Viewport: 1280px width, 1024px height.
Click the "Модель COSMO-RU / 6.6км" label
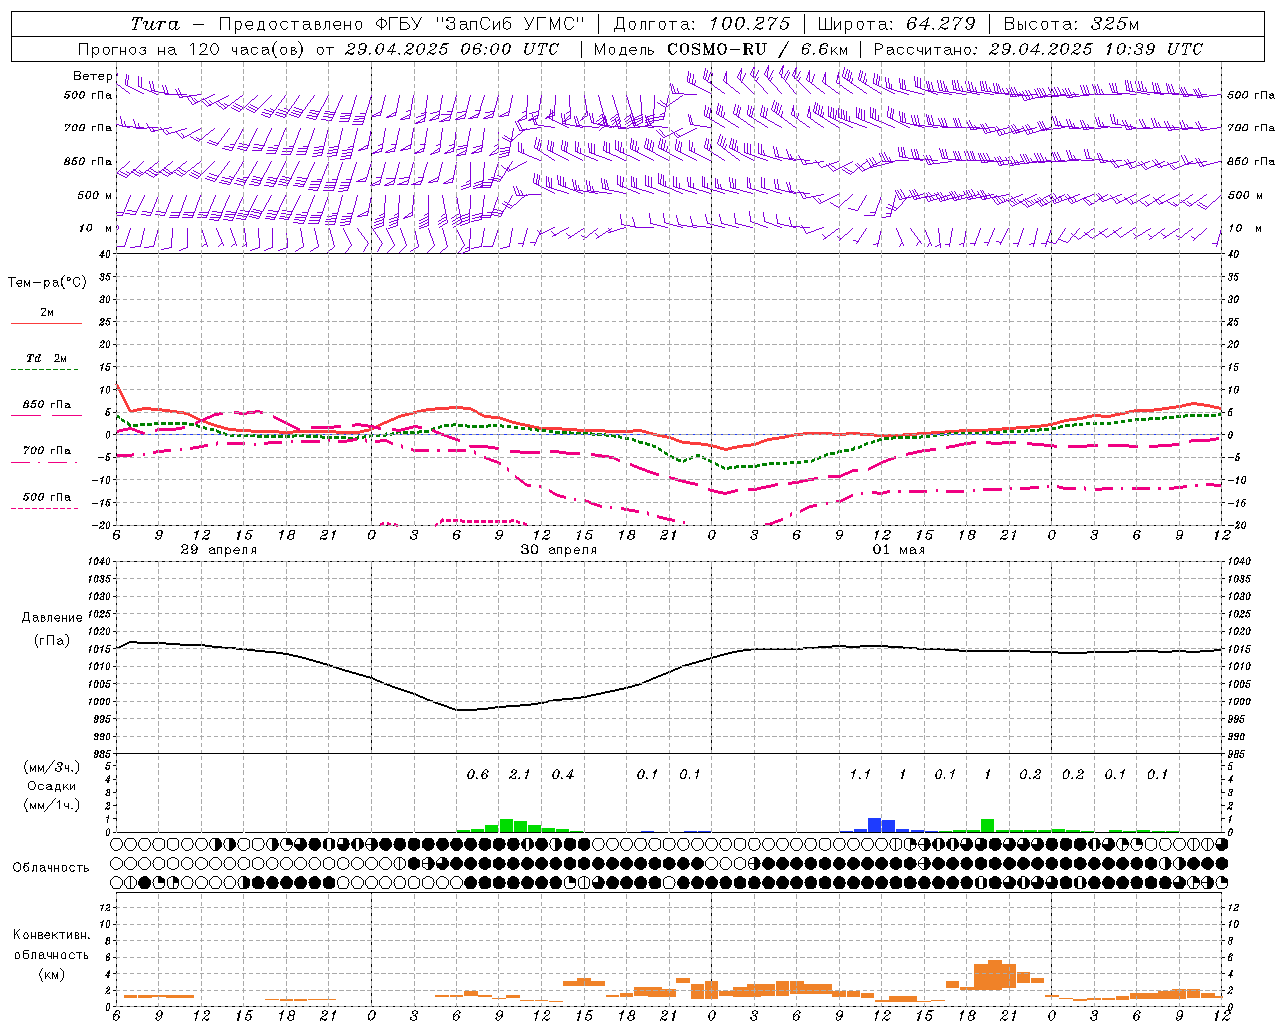(x=721, y=49)
